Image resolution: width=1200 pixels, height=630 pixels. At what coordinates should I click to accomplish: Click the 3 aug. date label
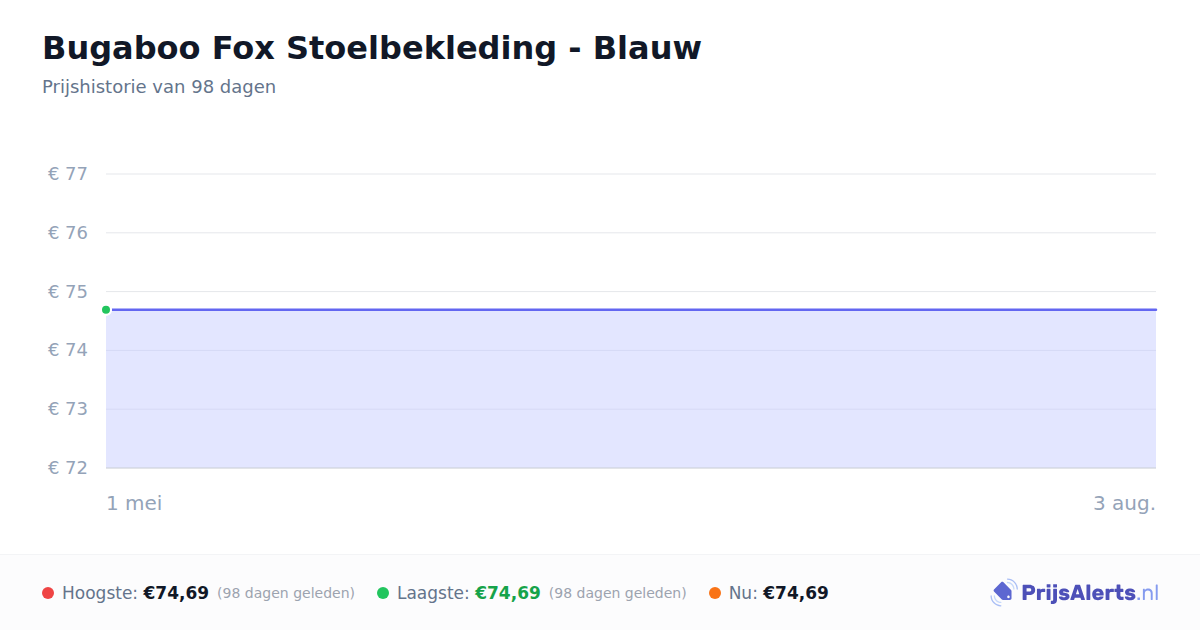point(1124,503)
